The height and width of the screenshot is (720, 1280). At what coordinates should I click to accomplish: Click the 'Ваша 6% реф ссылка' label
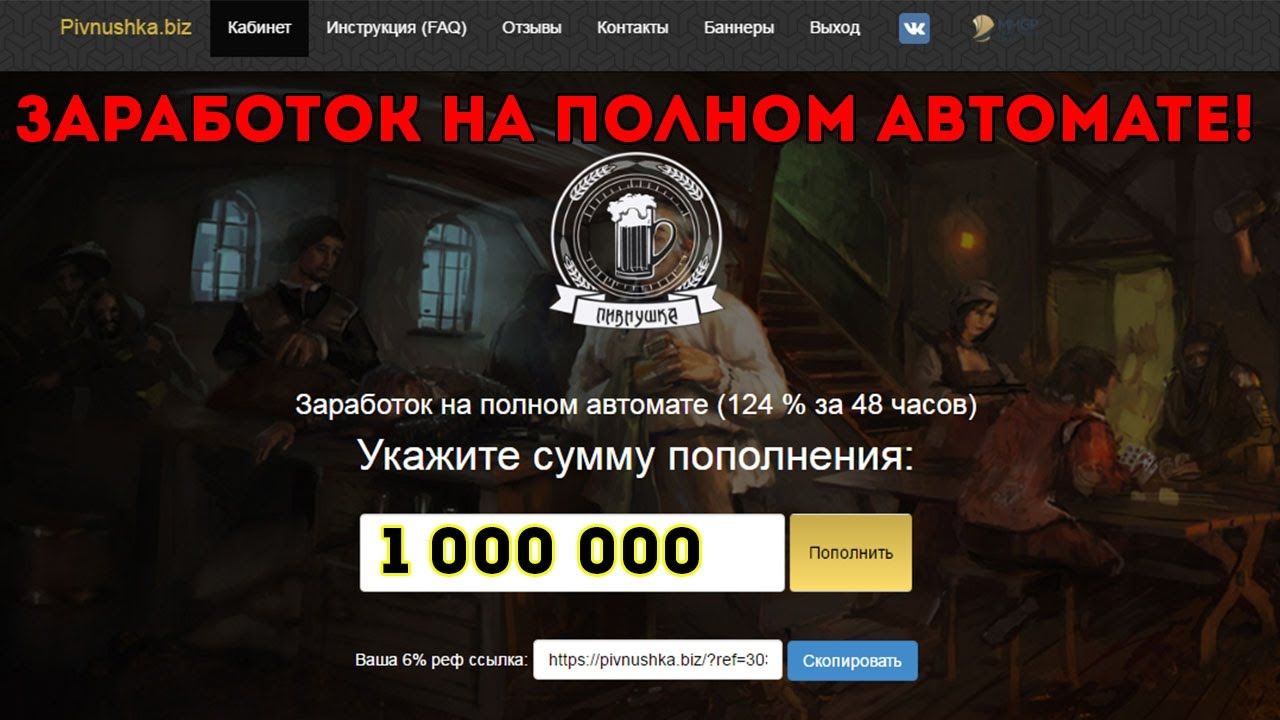[x=441, y=661]
